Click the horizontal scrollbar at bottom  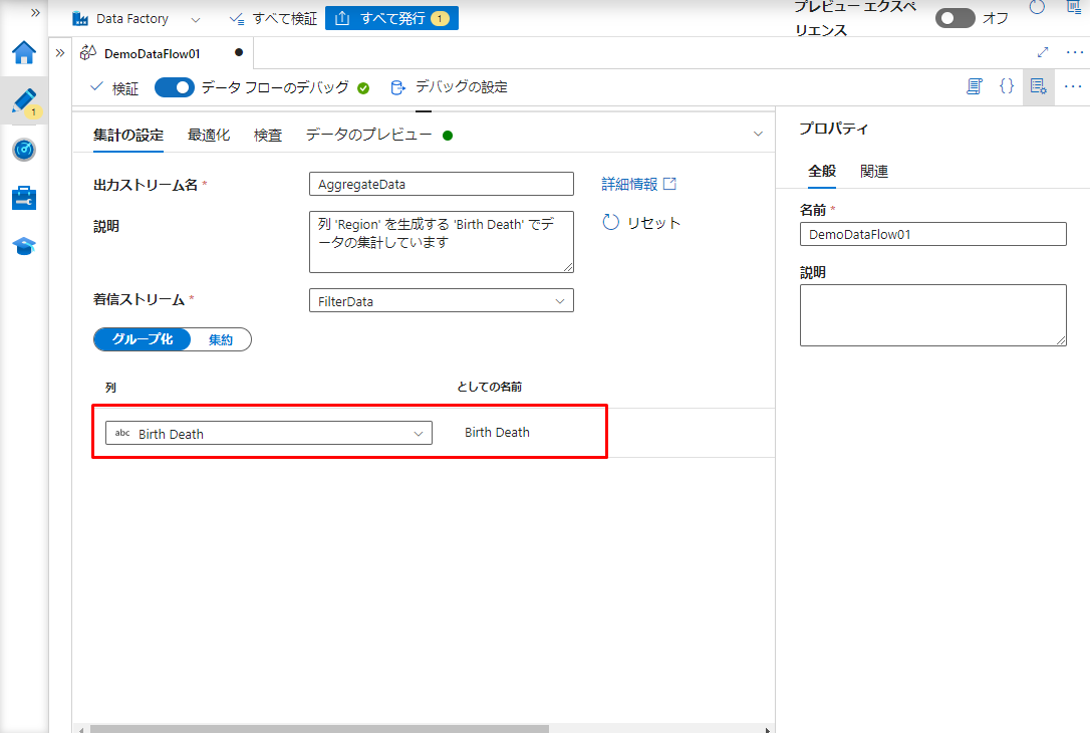[x=320, y=729]
